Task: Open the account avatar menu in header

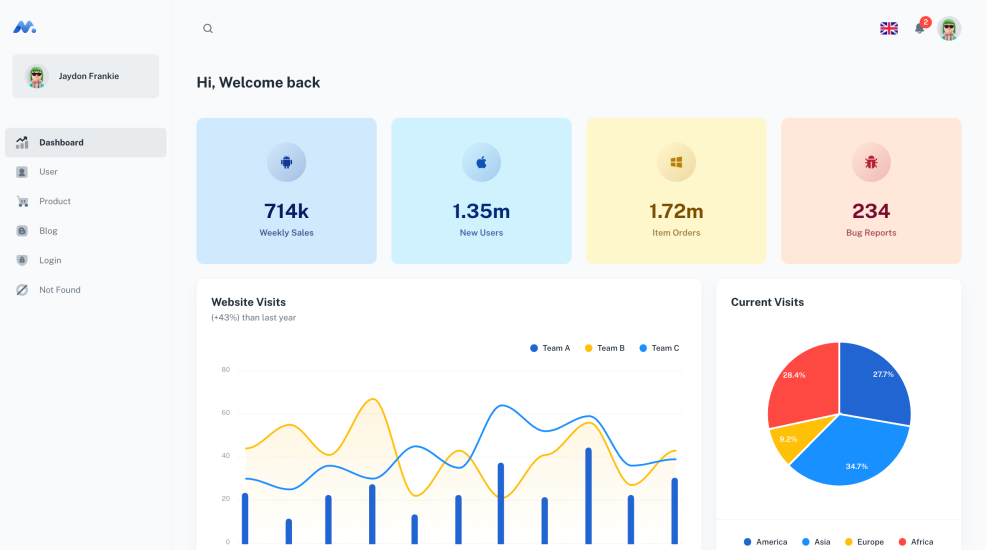Action: [x=949, y=28]
